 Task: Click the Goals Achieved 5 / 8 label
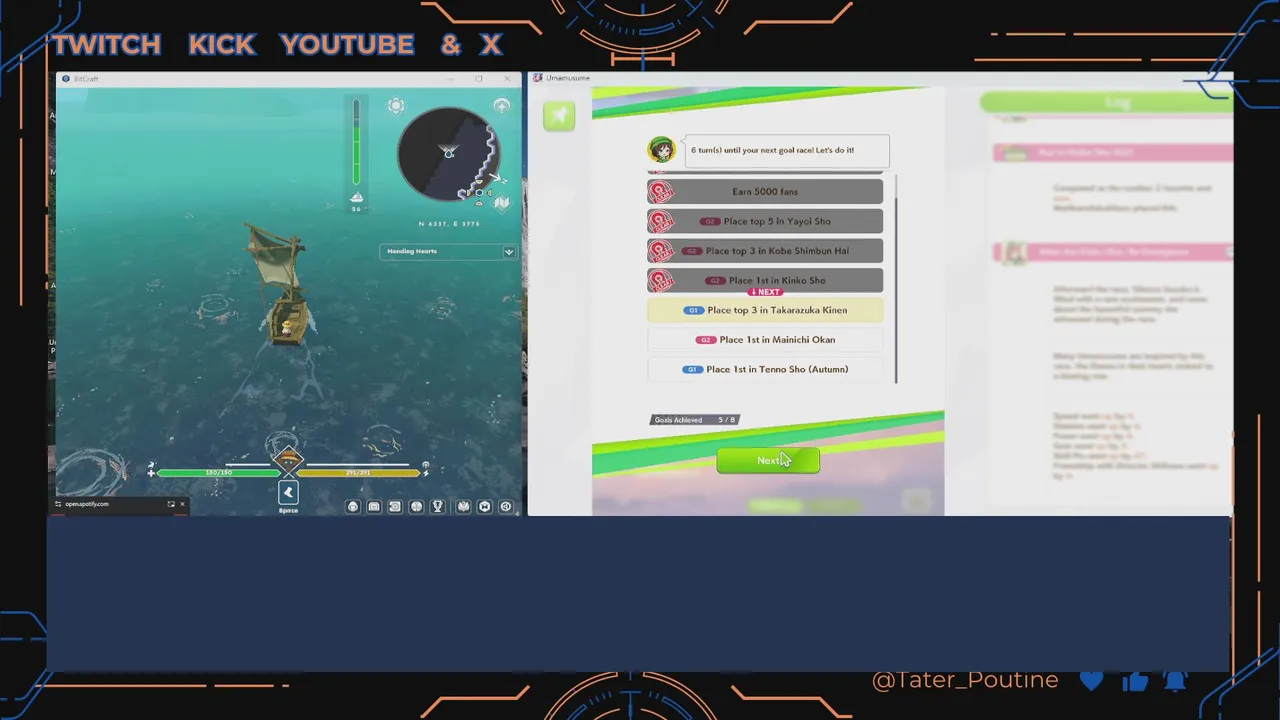(695, 420)
